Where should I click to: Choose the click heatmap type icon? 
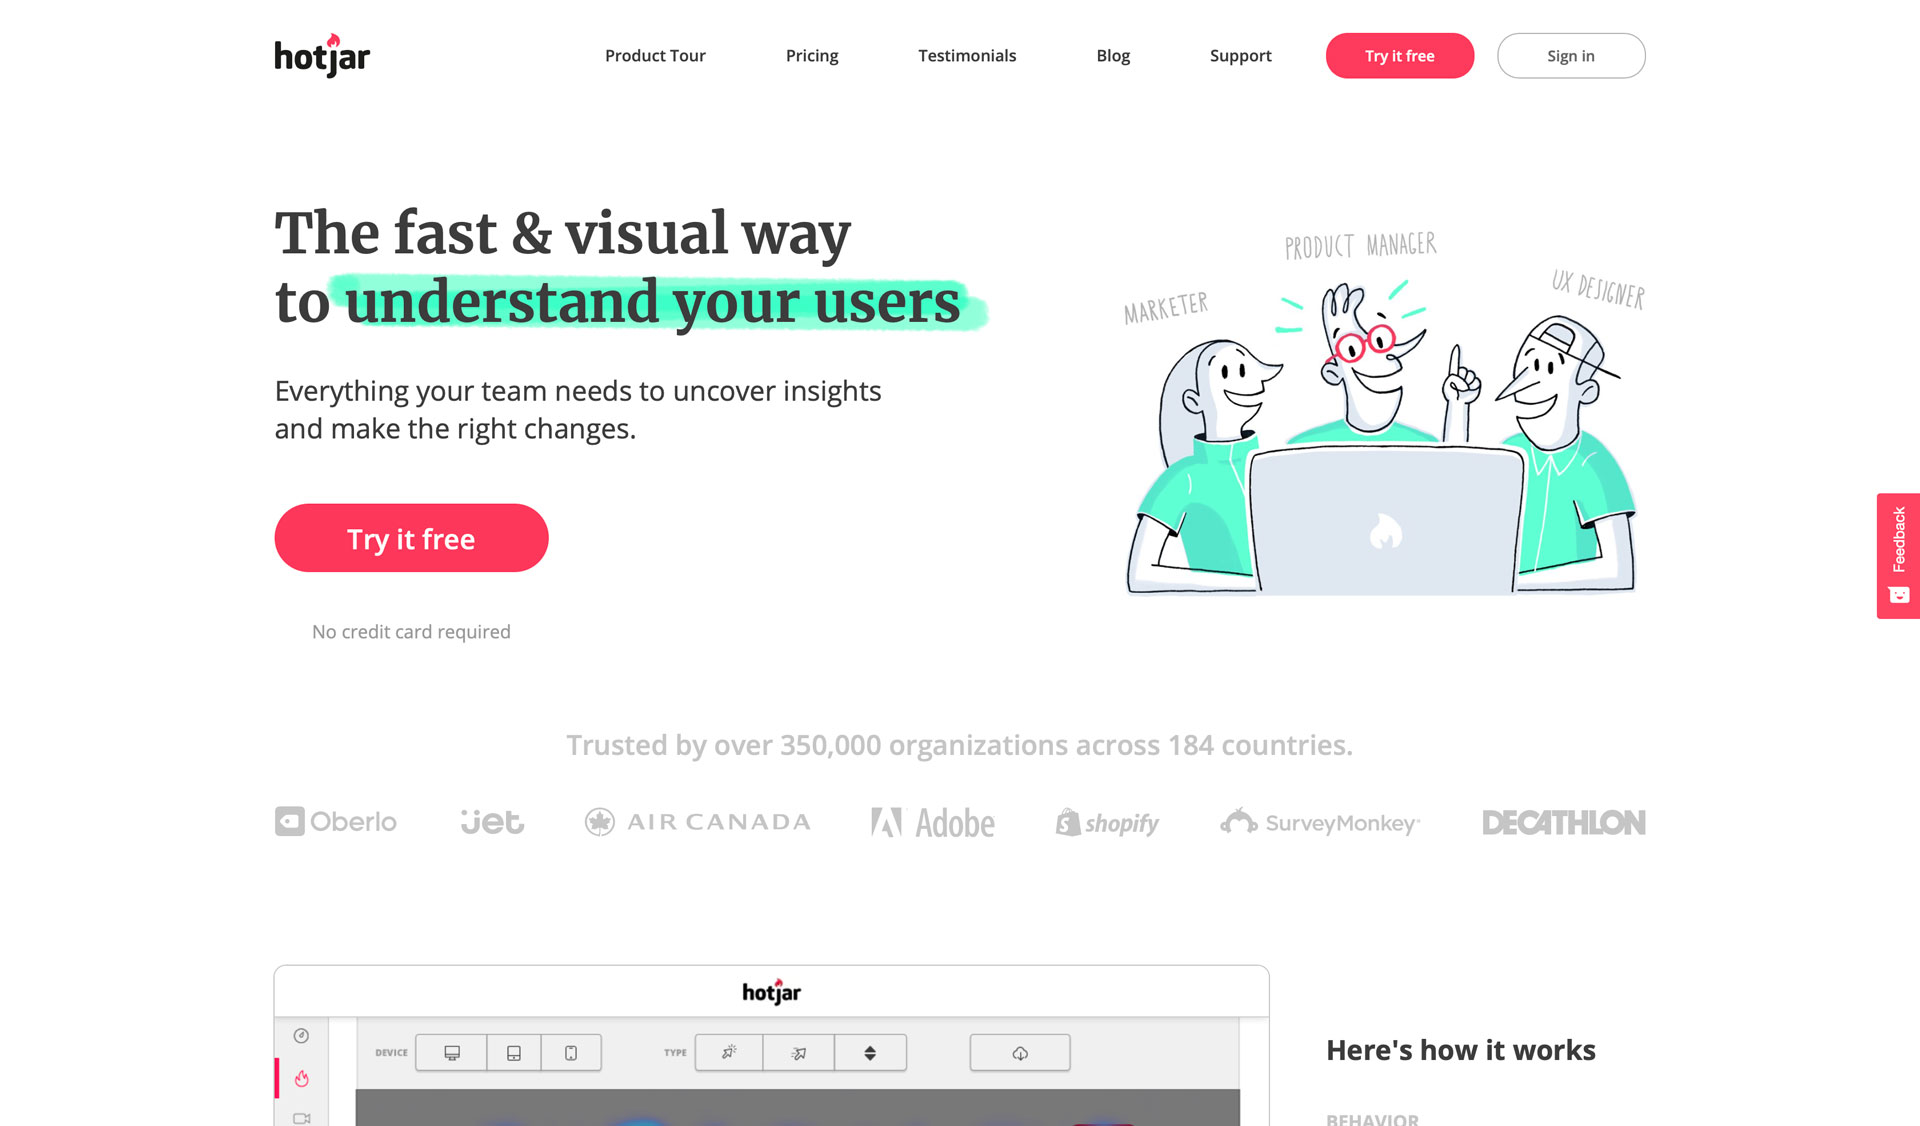pyautogui.click(x=729, y=1053)
